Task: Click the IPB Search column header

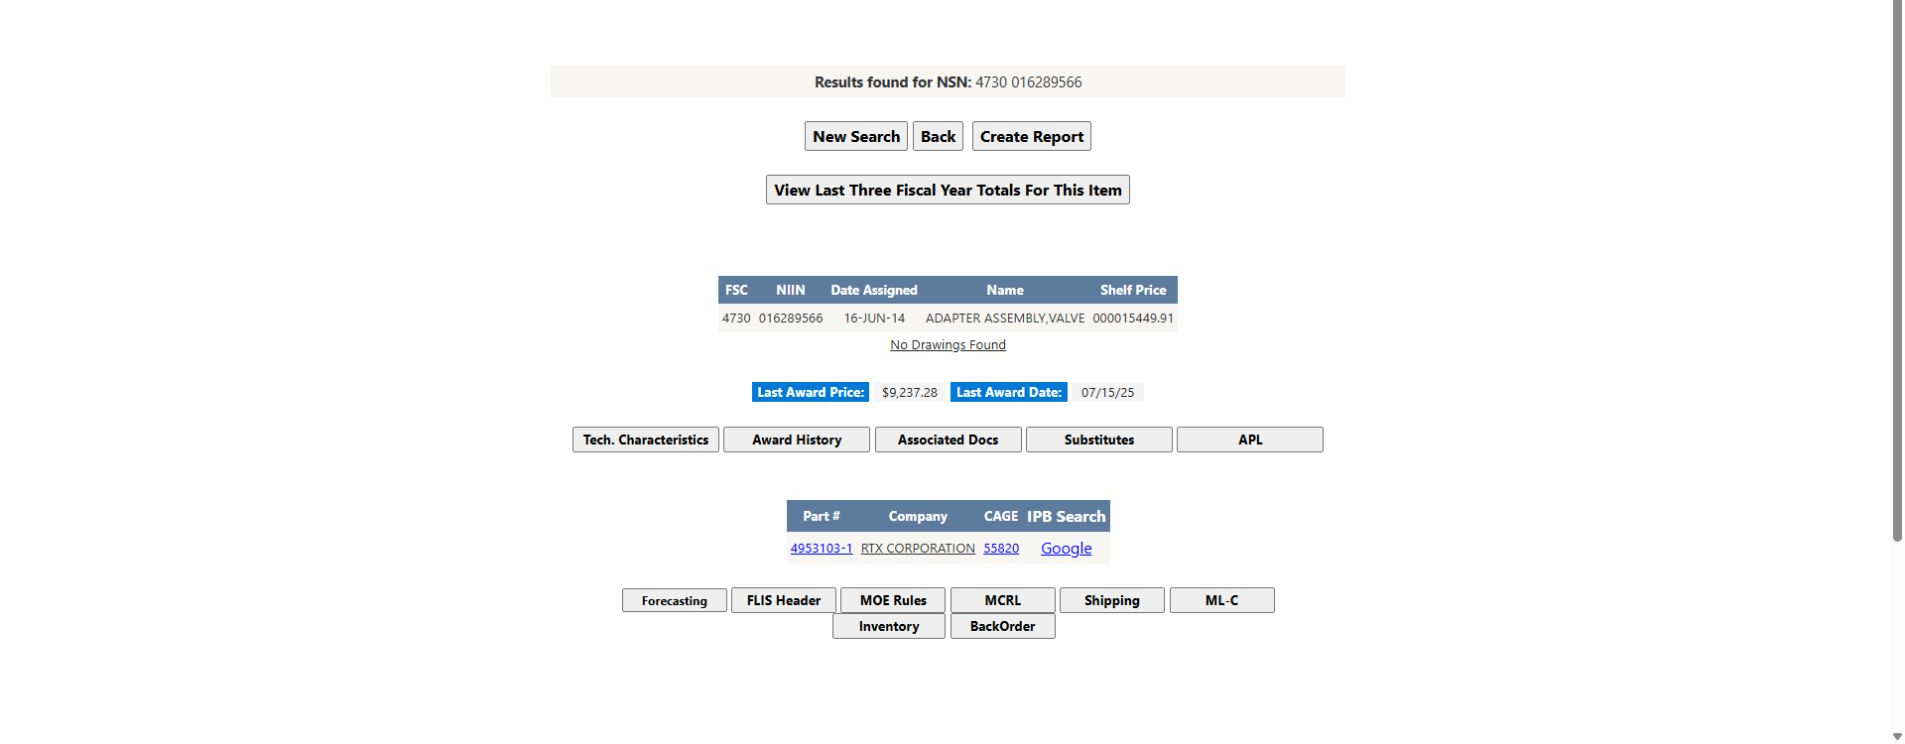Action: 1066,517
